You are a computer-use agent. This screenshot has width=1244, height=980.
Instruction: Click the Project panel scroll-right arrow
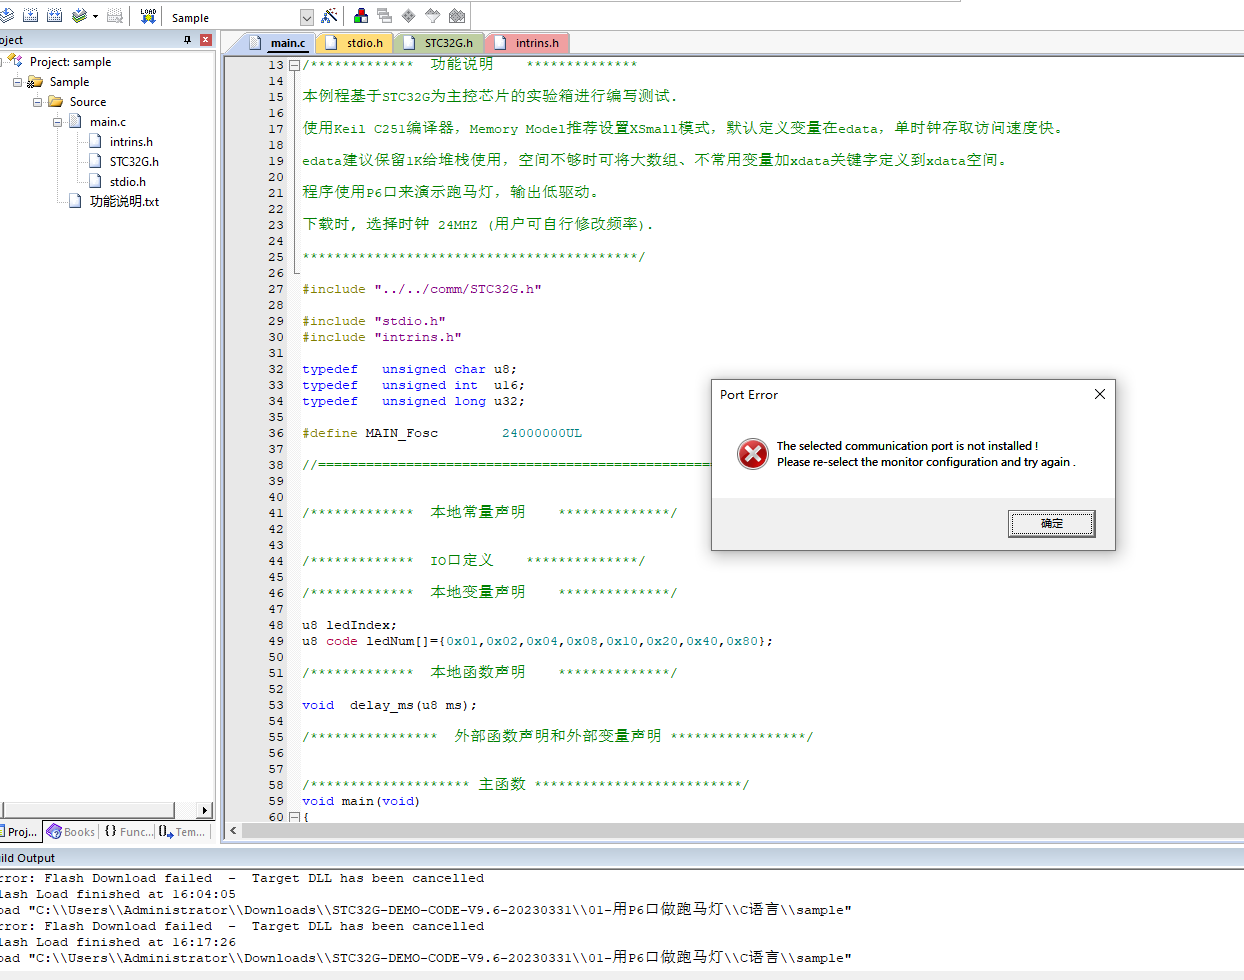point(205,810)
